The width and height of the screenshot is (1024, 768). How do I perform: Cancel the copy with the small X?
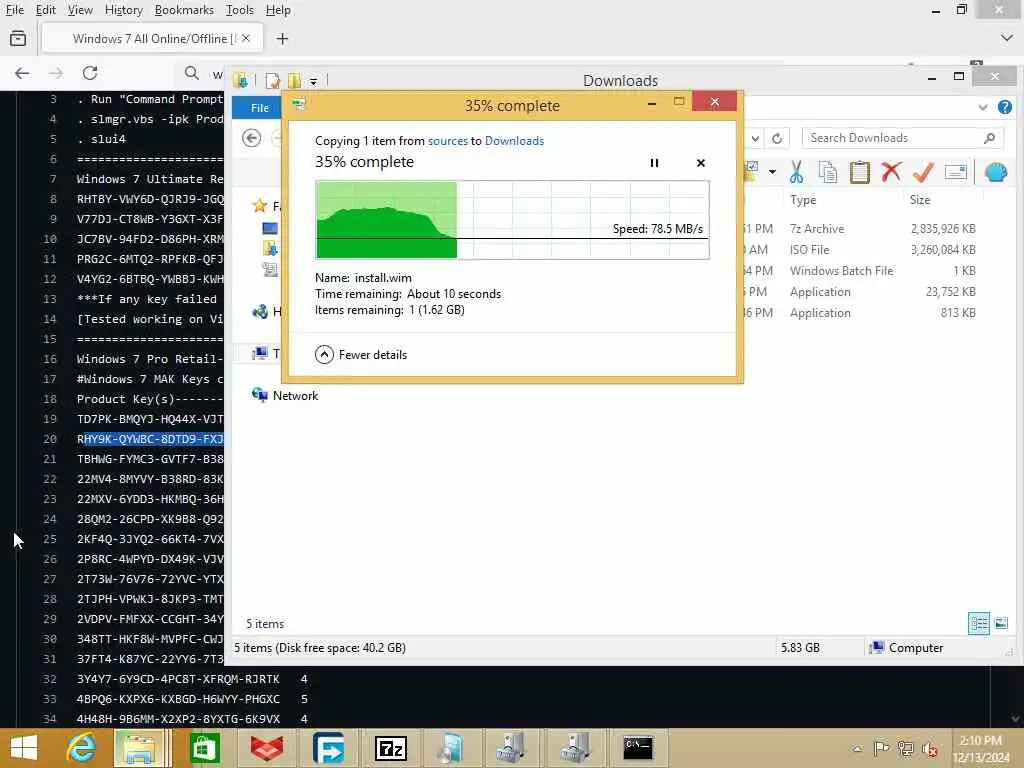click(x=701, y=163)
